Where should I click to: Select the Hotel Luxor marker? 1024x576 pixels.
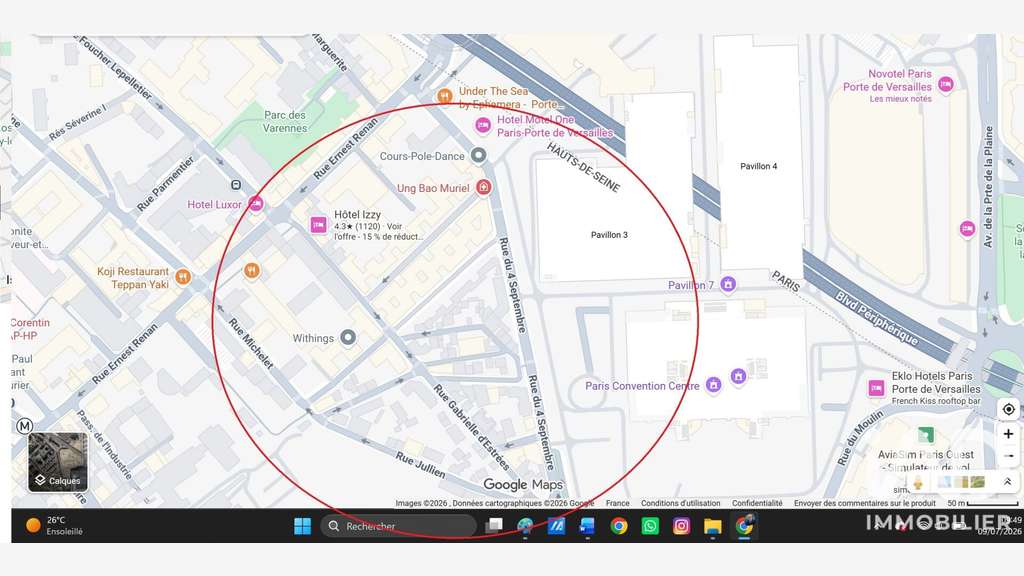point(256,204)
